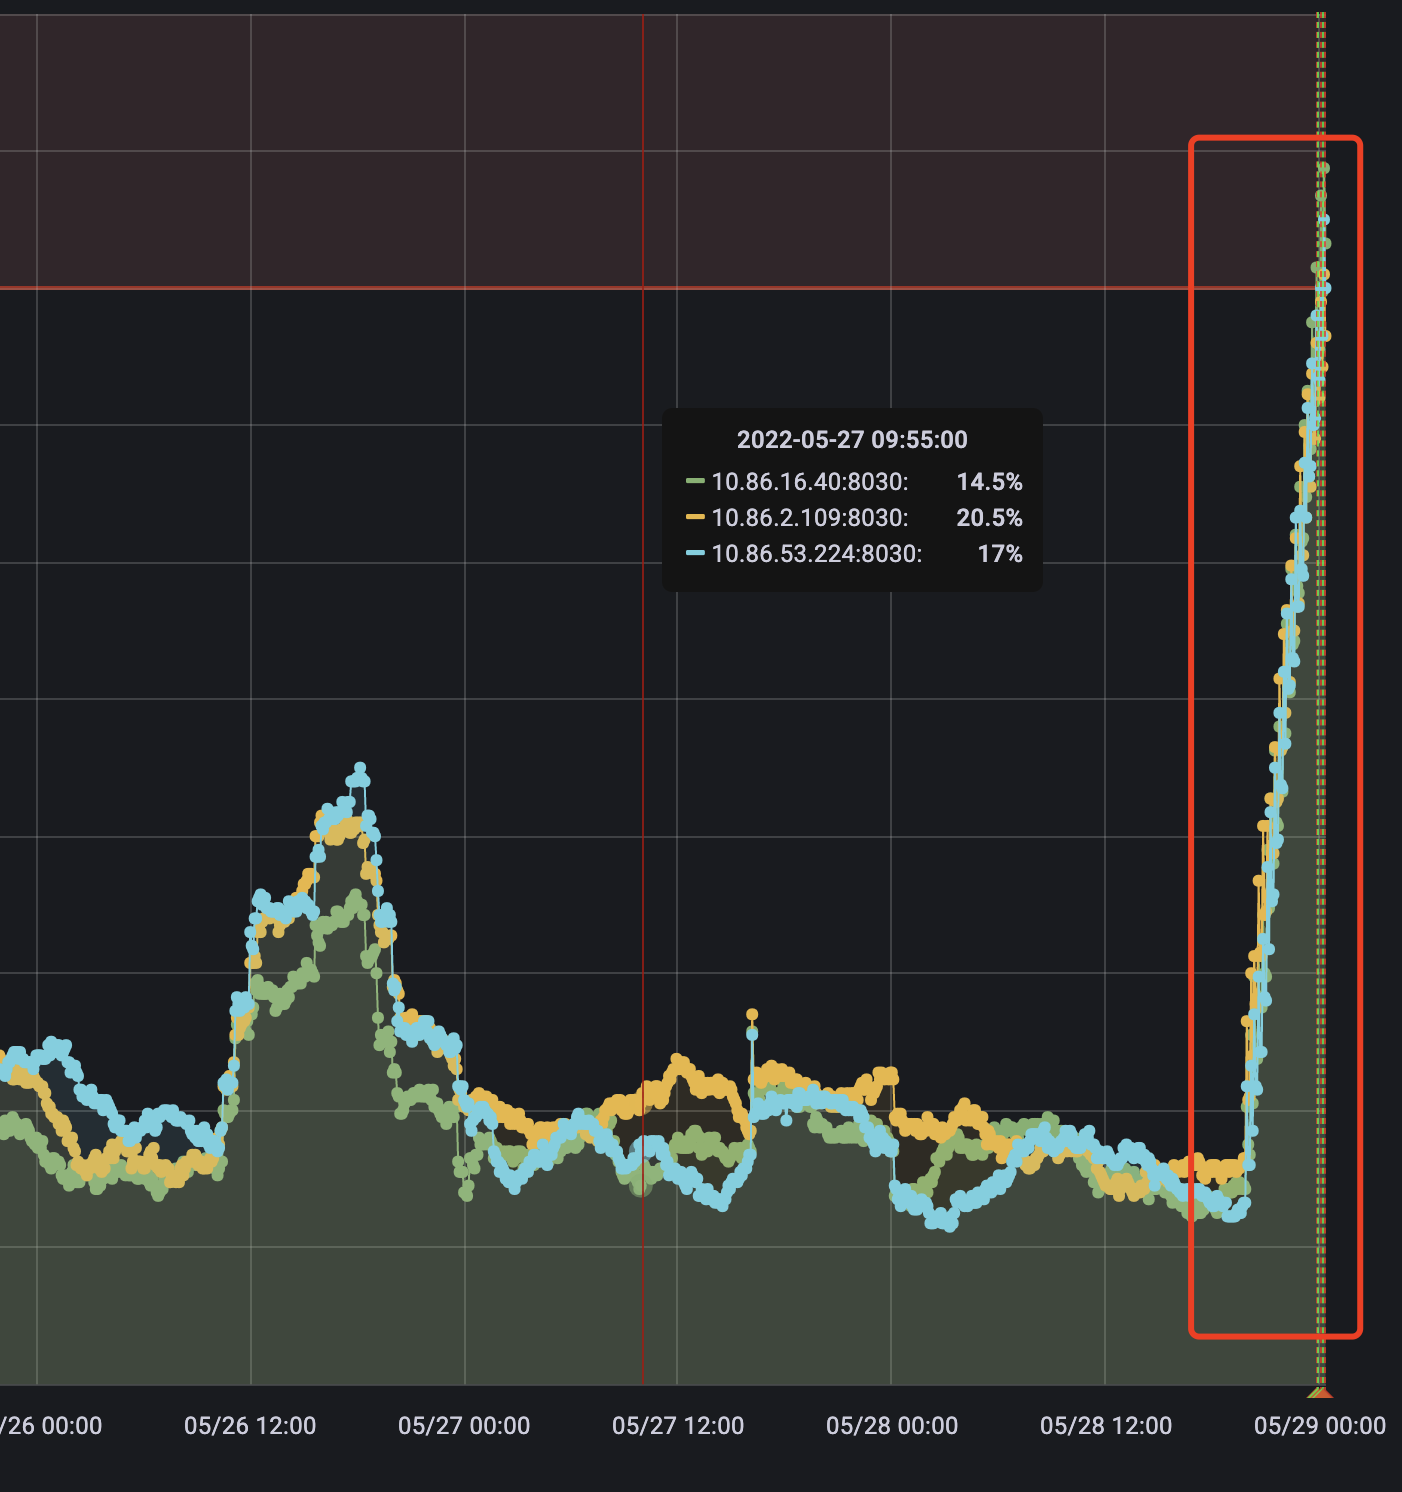
Task: Click the yellow color dash for 10.86.2.109
Action: 695,517
